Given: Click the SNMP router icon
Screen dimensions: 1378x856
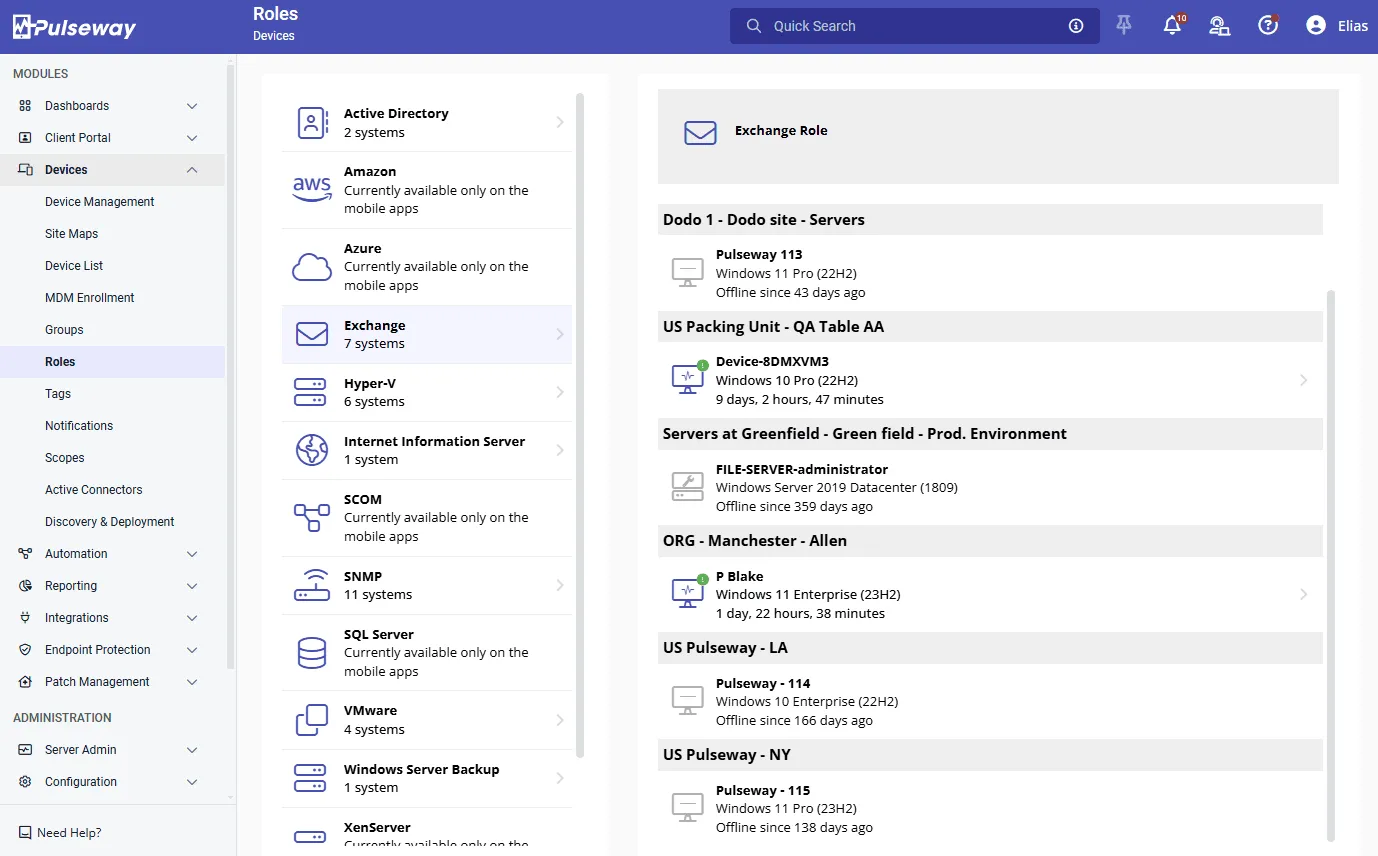Looking at the screenshot, I should (312, 585).
